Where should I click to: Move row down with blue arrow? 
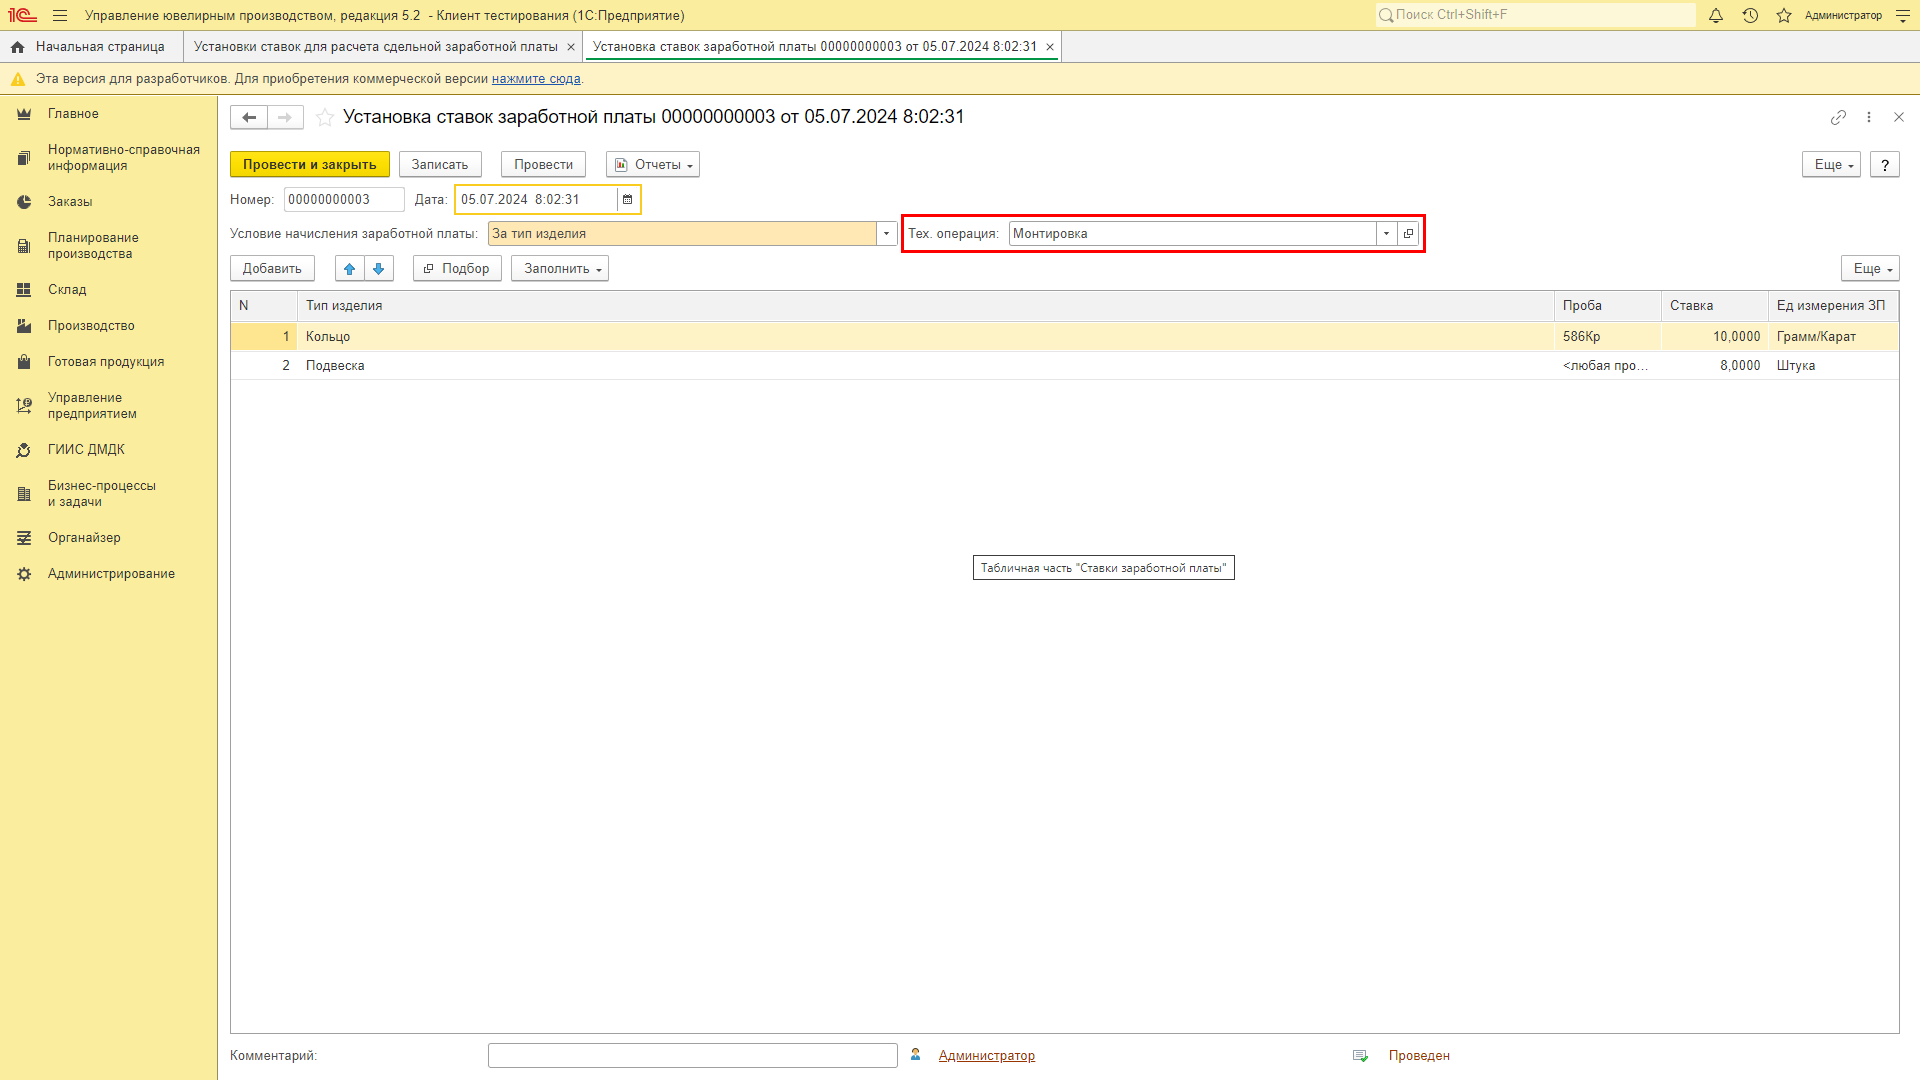(379, 268)
